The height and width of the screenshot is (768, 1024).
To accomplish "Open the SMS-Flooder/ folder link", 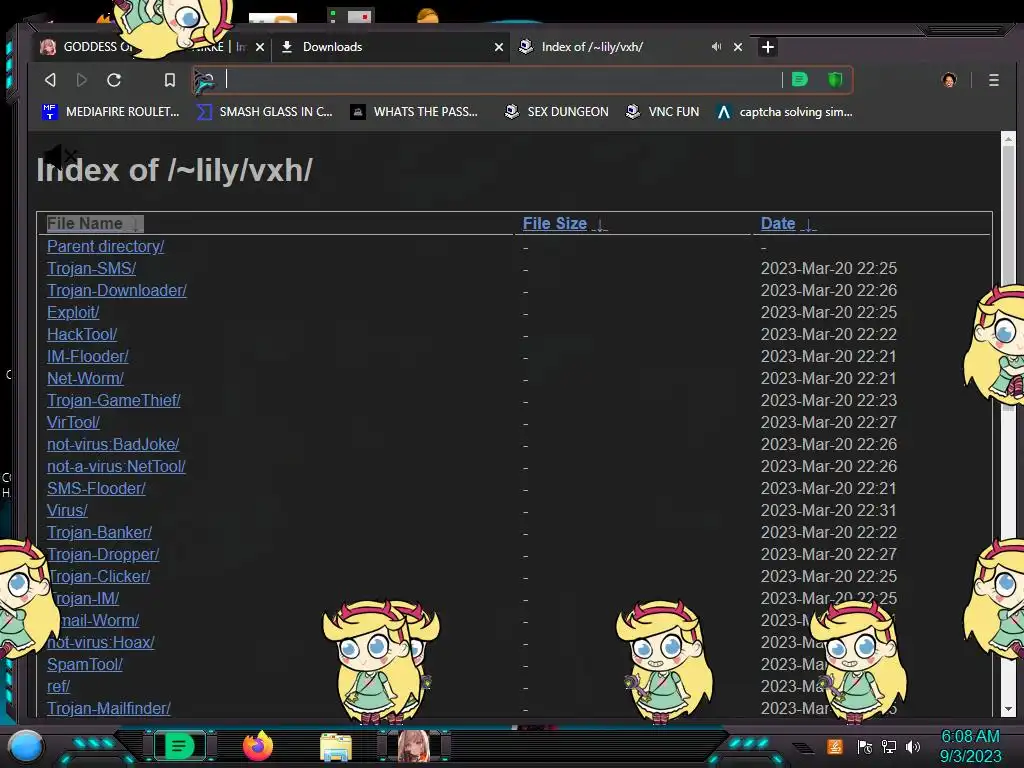I will pyautogui.click(x=96, y=488).
